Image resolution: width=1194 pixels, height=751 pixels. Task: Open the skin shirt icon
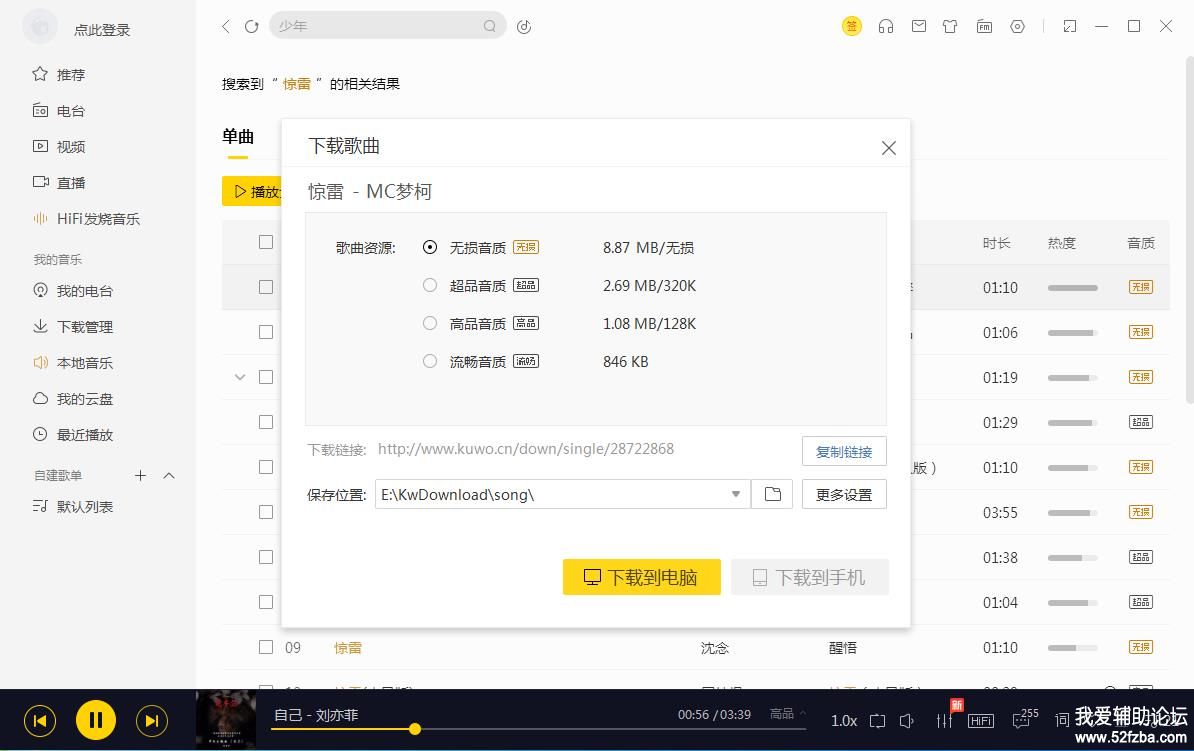(x=950, y=27)
